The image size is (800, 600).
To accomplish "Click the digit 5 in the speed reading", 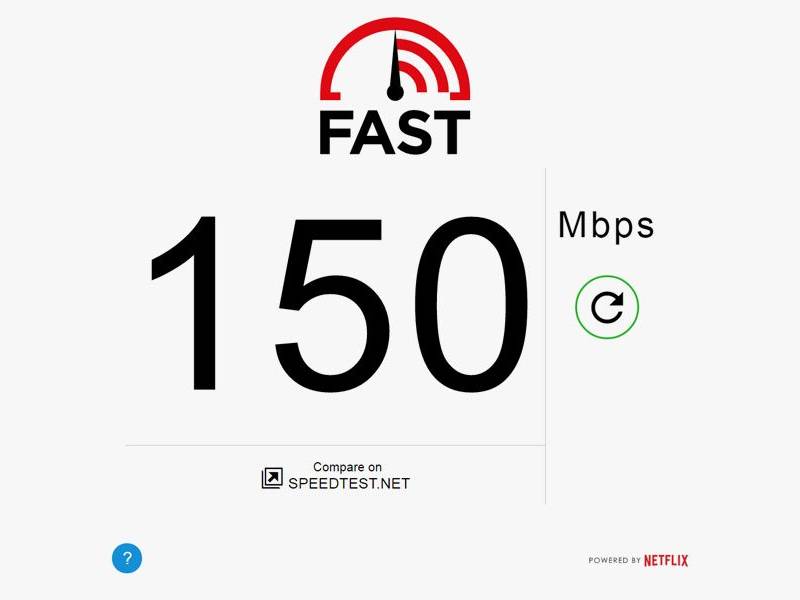I will point(332,305).
